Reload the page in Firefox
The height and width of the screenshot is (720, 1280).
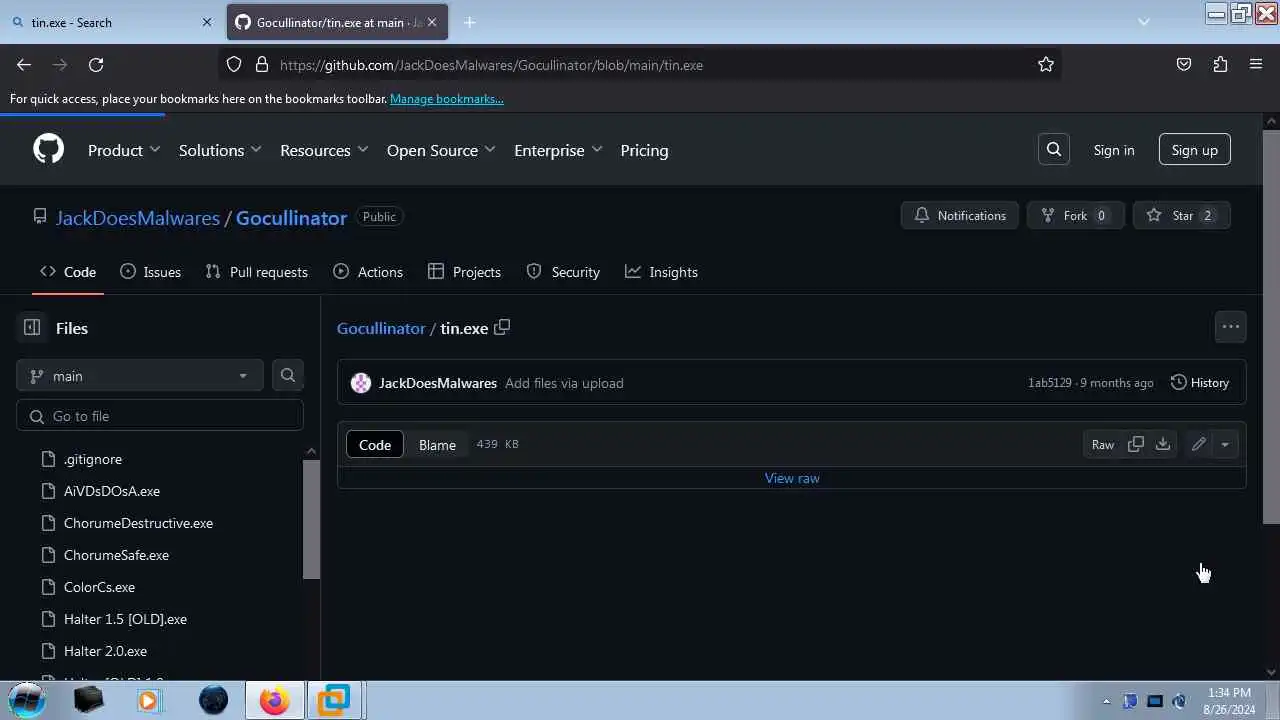(96, 65)
